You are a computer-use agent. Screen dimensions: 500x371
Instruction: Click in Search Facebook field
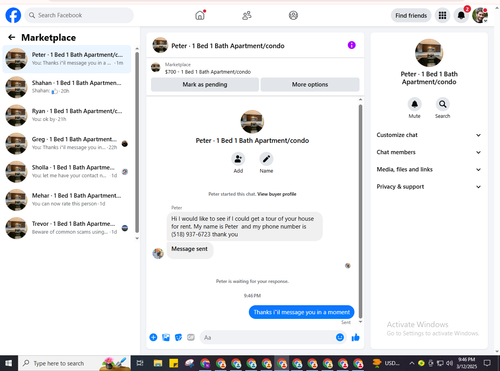point(79,15)
